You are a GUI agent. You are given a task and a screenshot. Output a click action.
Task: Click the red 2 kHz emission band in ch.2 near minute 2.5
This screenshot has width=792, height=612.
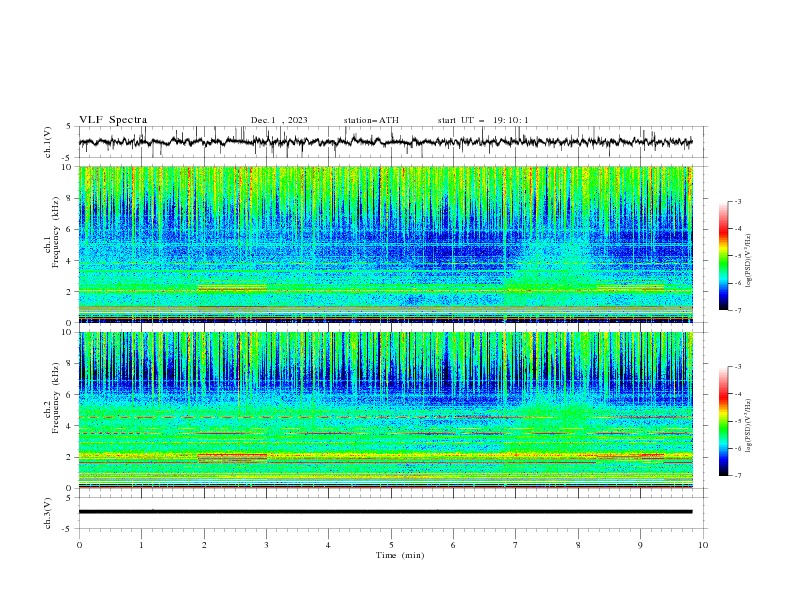click(232, 456)
